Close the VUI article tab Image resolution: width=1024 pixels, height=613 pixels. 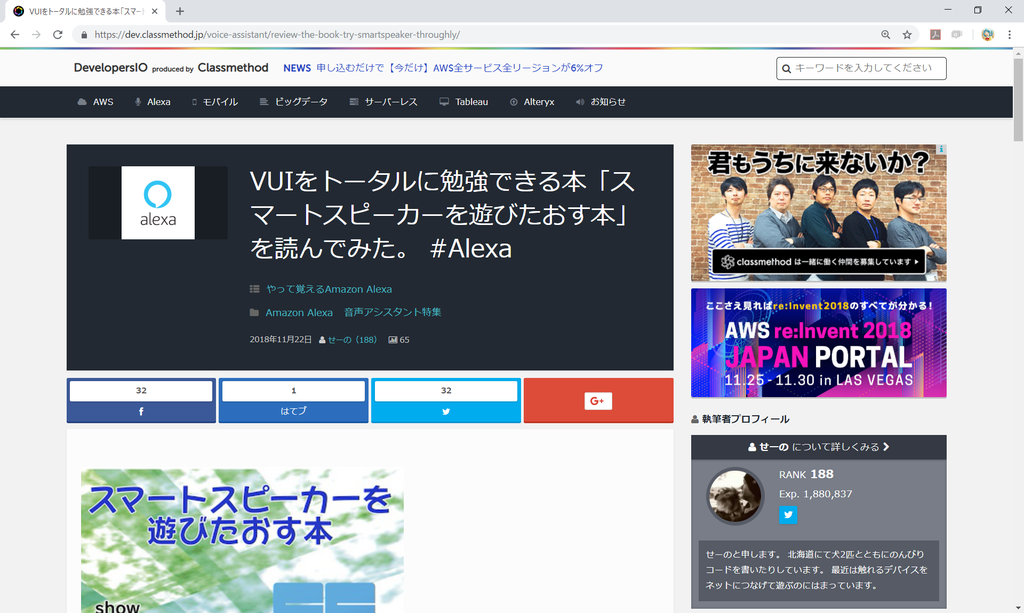(x=155, y=11)
